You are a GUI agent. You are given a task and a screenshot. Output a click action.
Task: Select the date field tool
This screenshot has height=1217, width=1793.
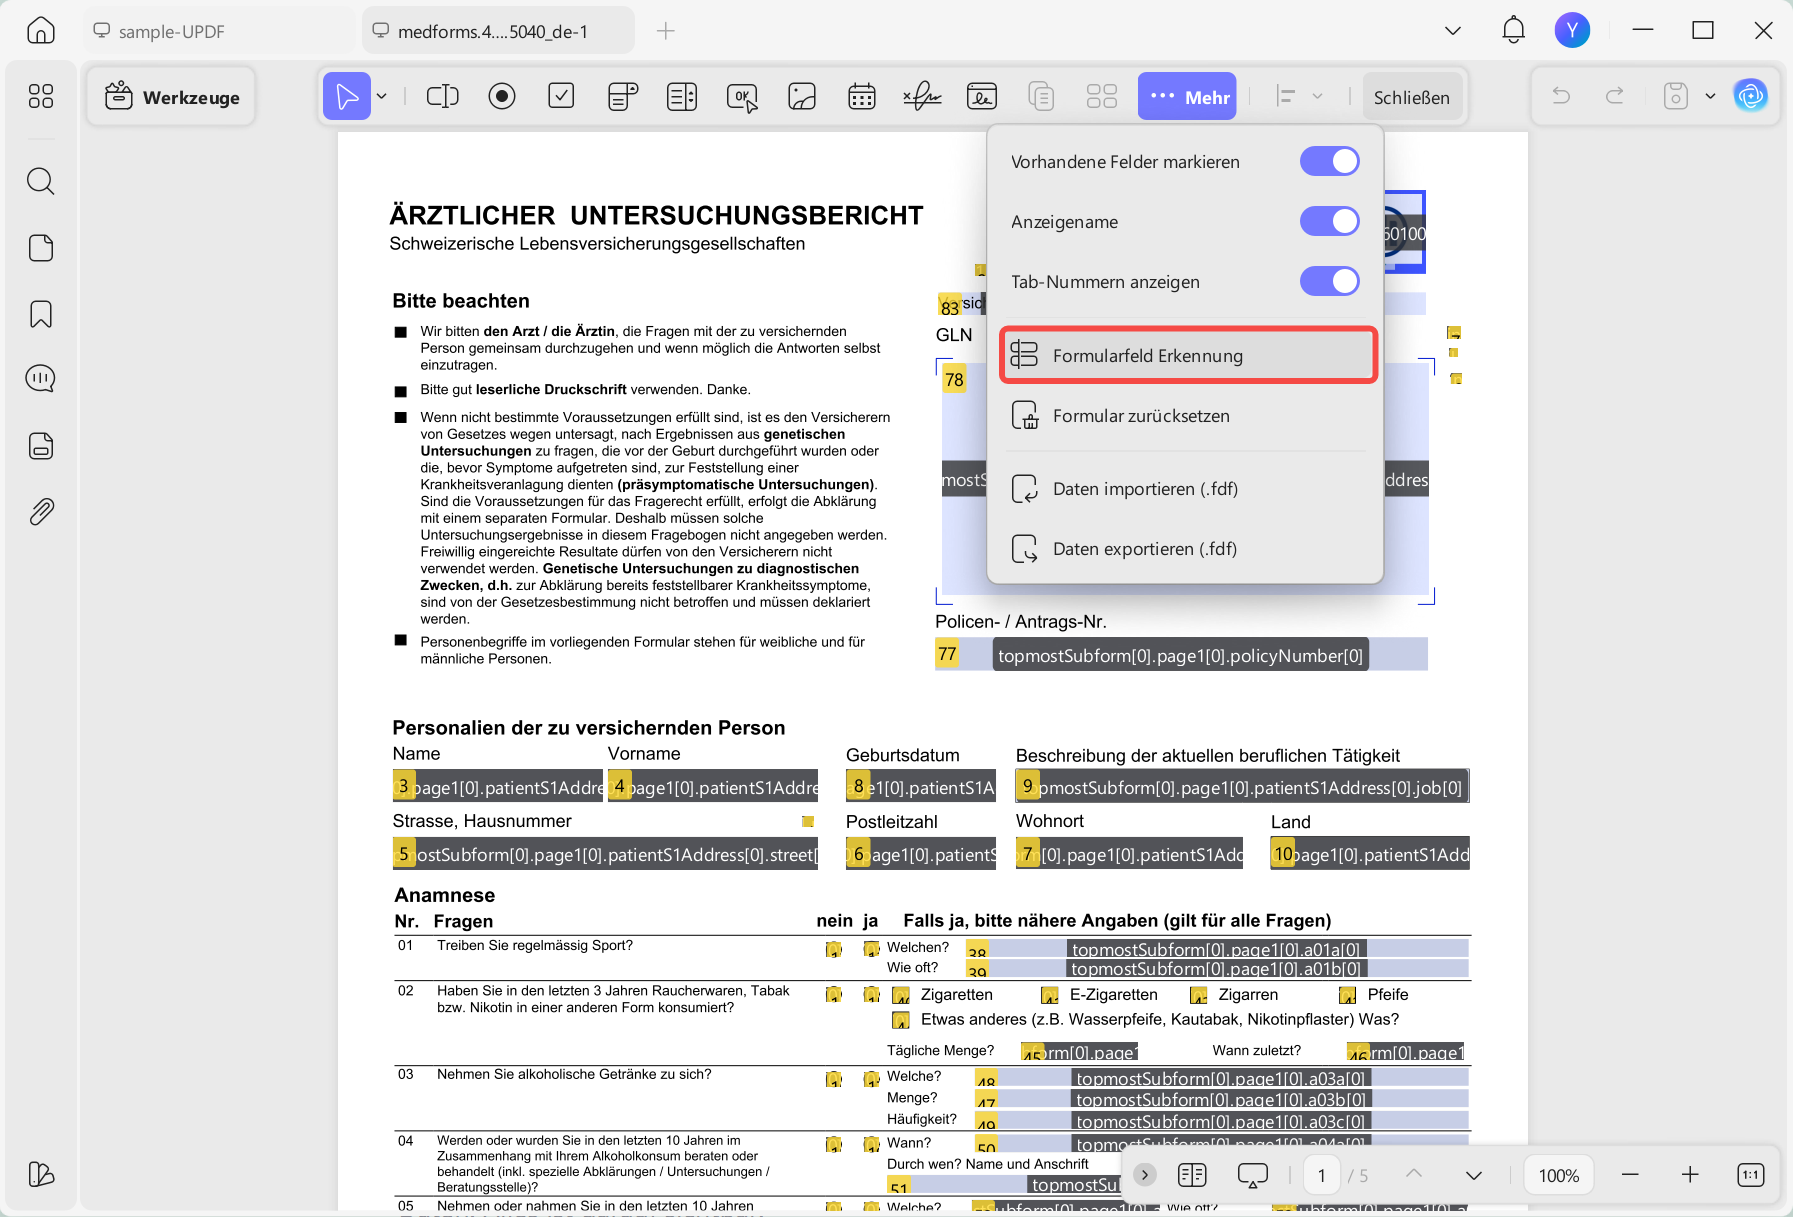coord(862,97)
